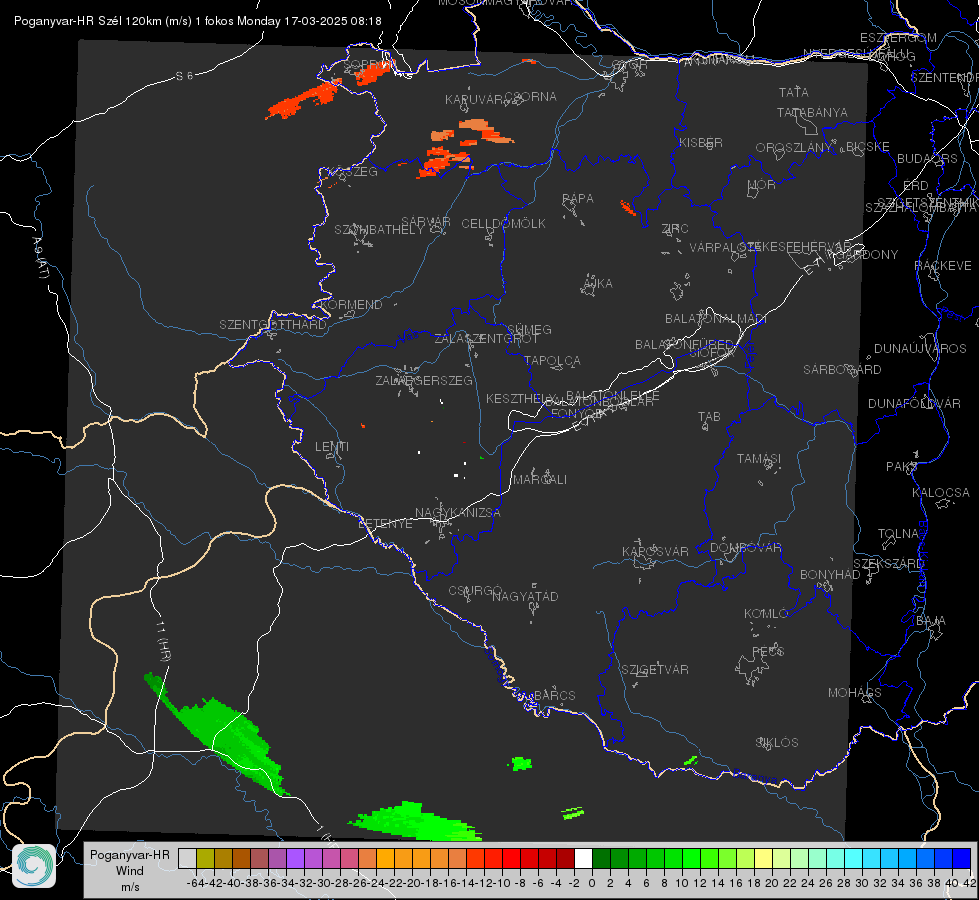Click the SZEKSZÁRD city label
979x900 pixels.
888,564
